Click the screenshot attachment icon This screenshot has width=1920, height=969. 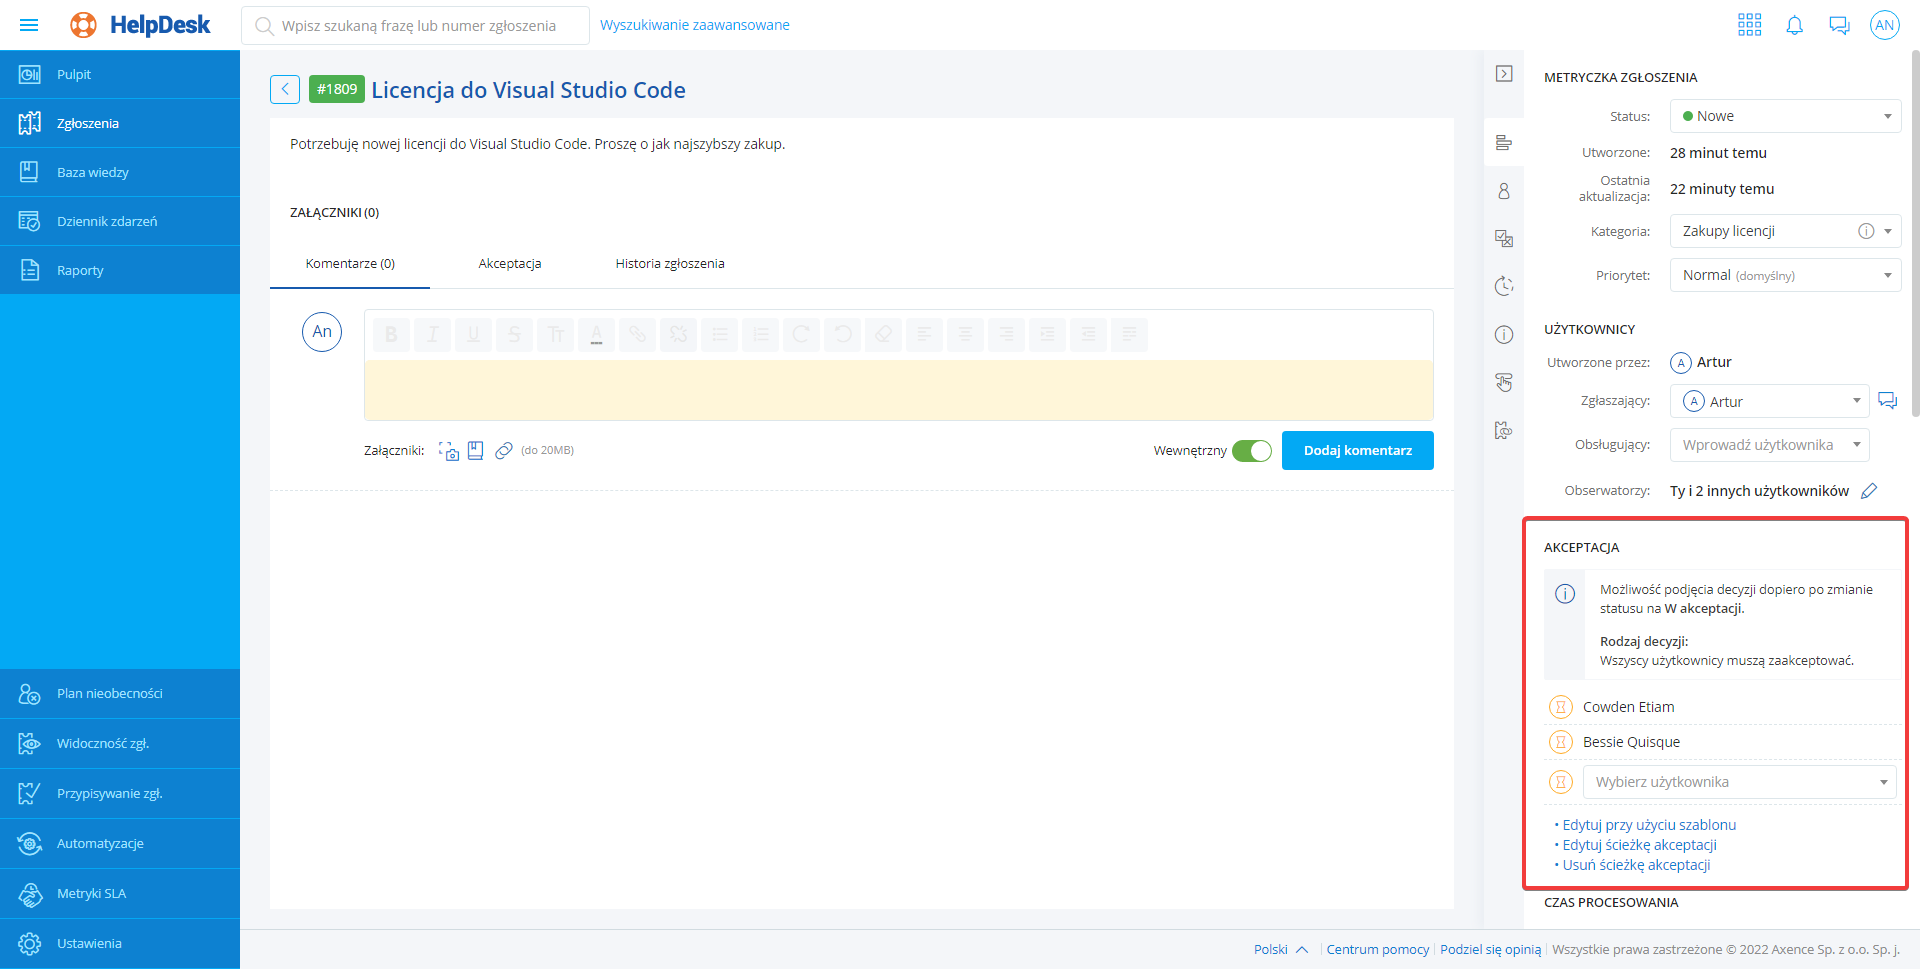tap(449, 451)
